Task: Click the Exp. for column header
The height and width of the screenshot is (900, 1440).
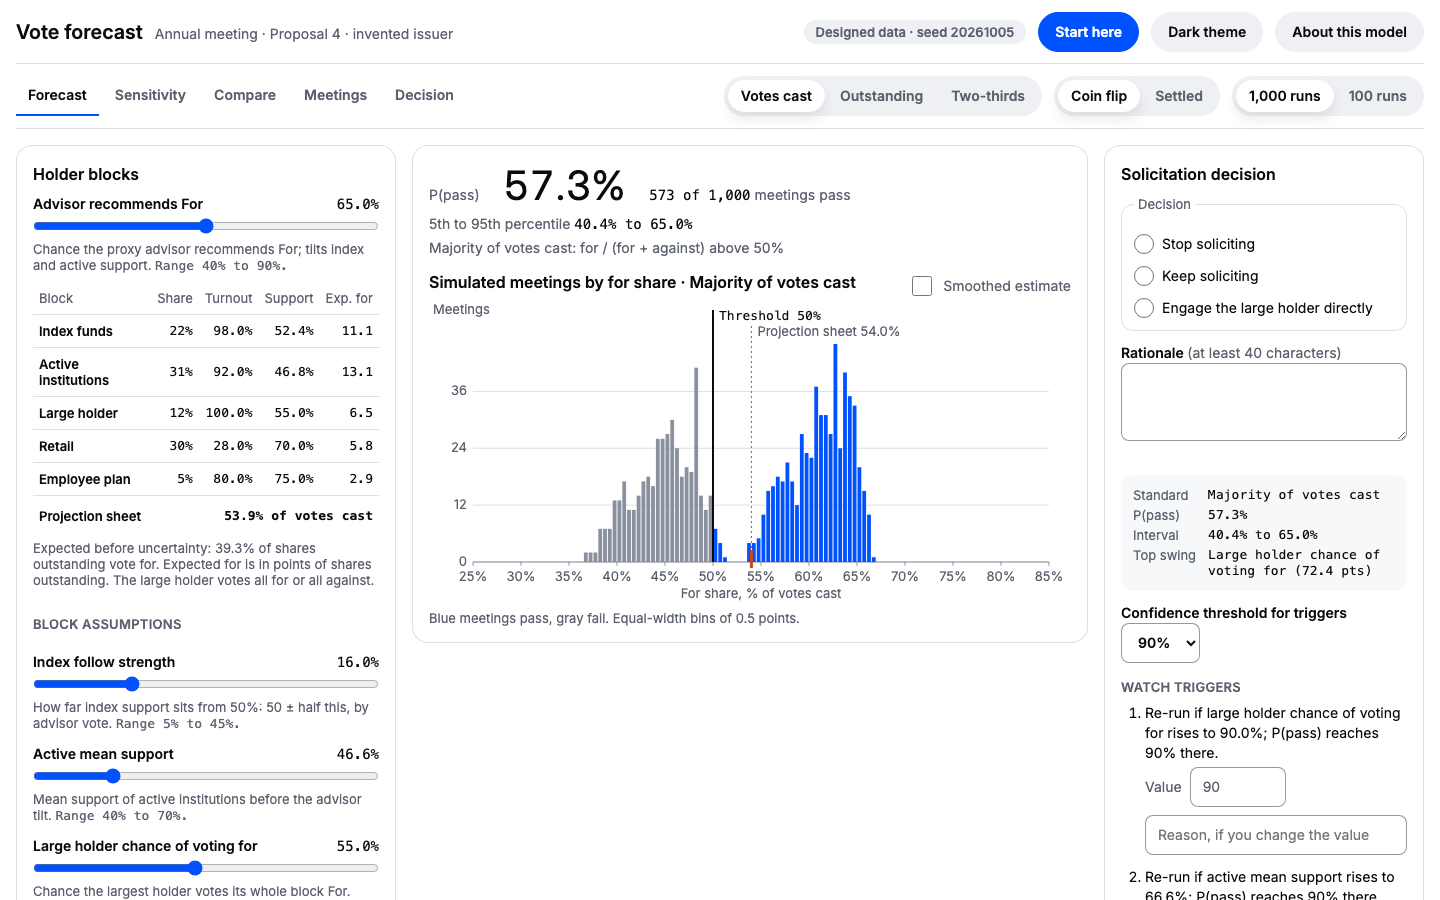Action: tap(349, 298)
